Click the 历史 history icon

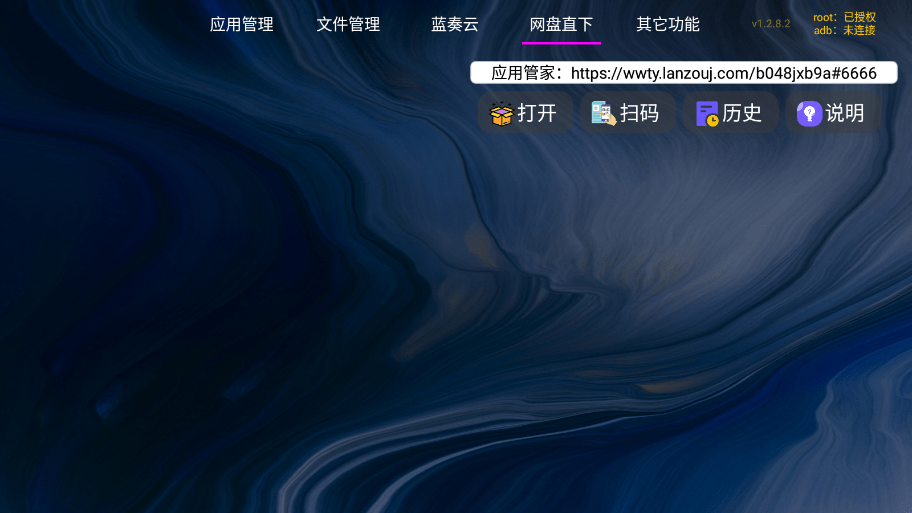(x=707, y=113)
